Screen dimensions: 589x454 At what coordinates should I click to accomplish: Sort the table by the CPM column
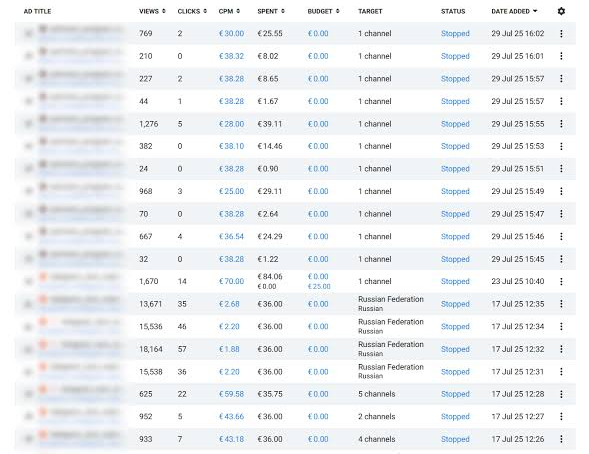pyautogui.click(x=229, y=11)
